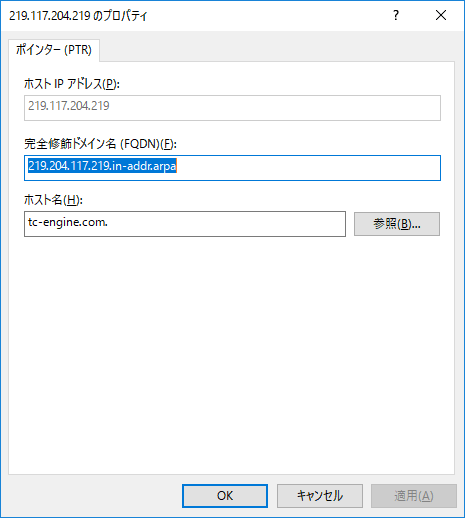
Task: Click the のプロパティ title bar text
Action: (120, 16)
